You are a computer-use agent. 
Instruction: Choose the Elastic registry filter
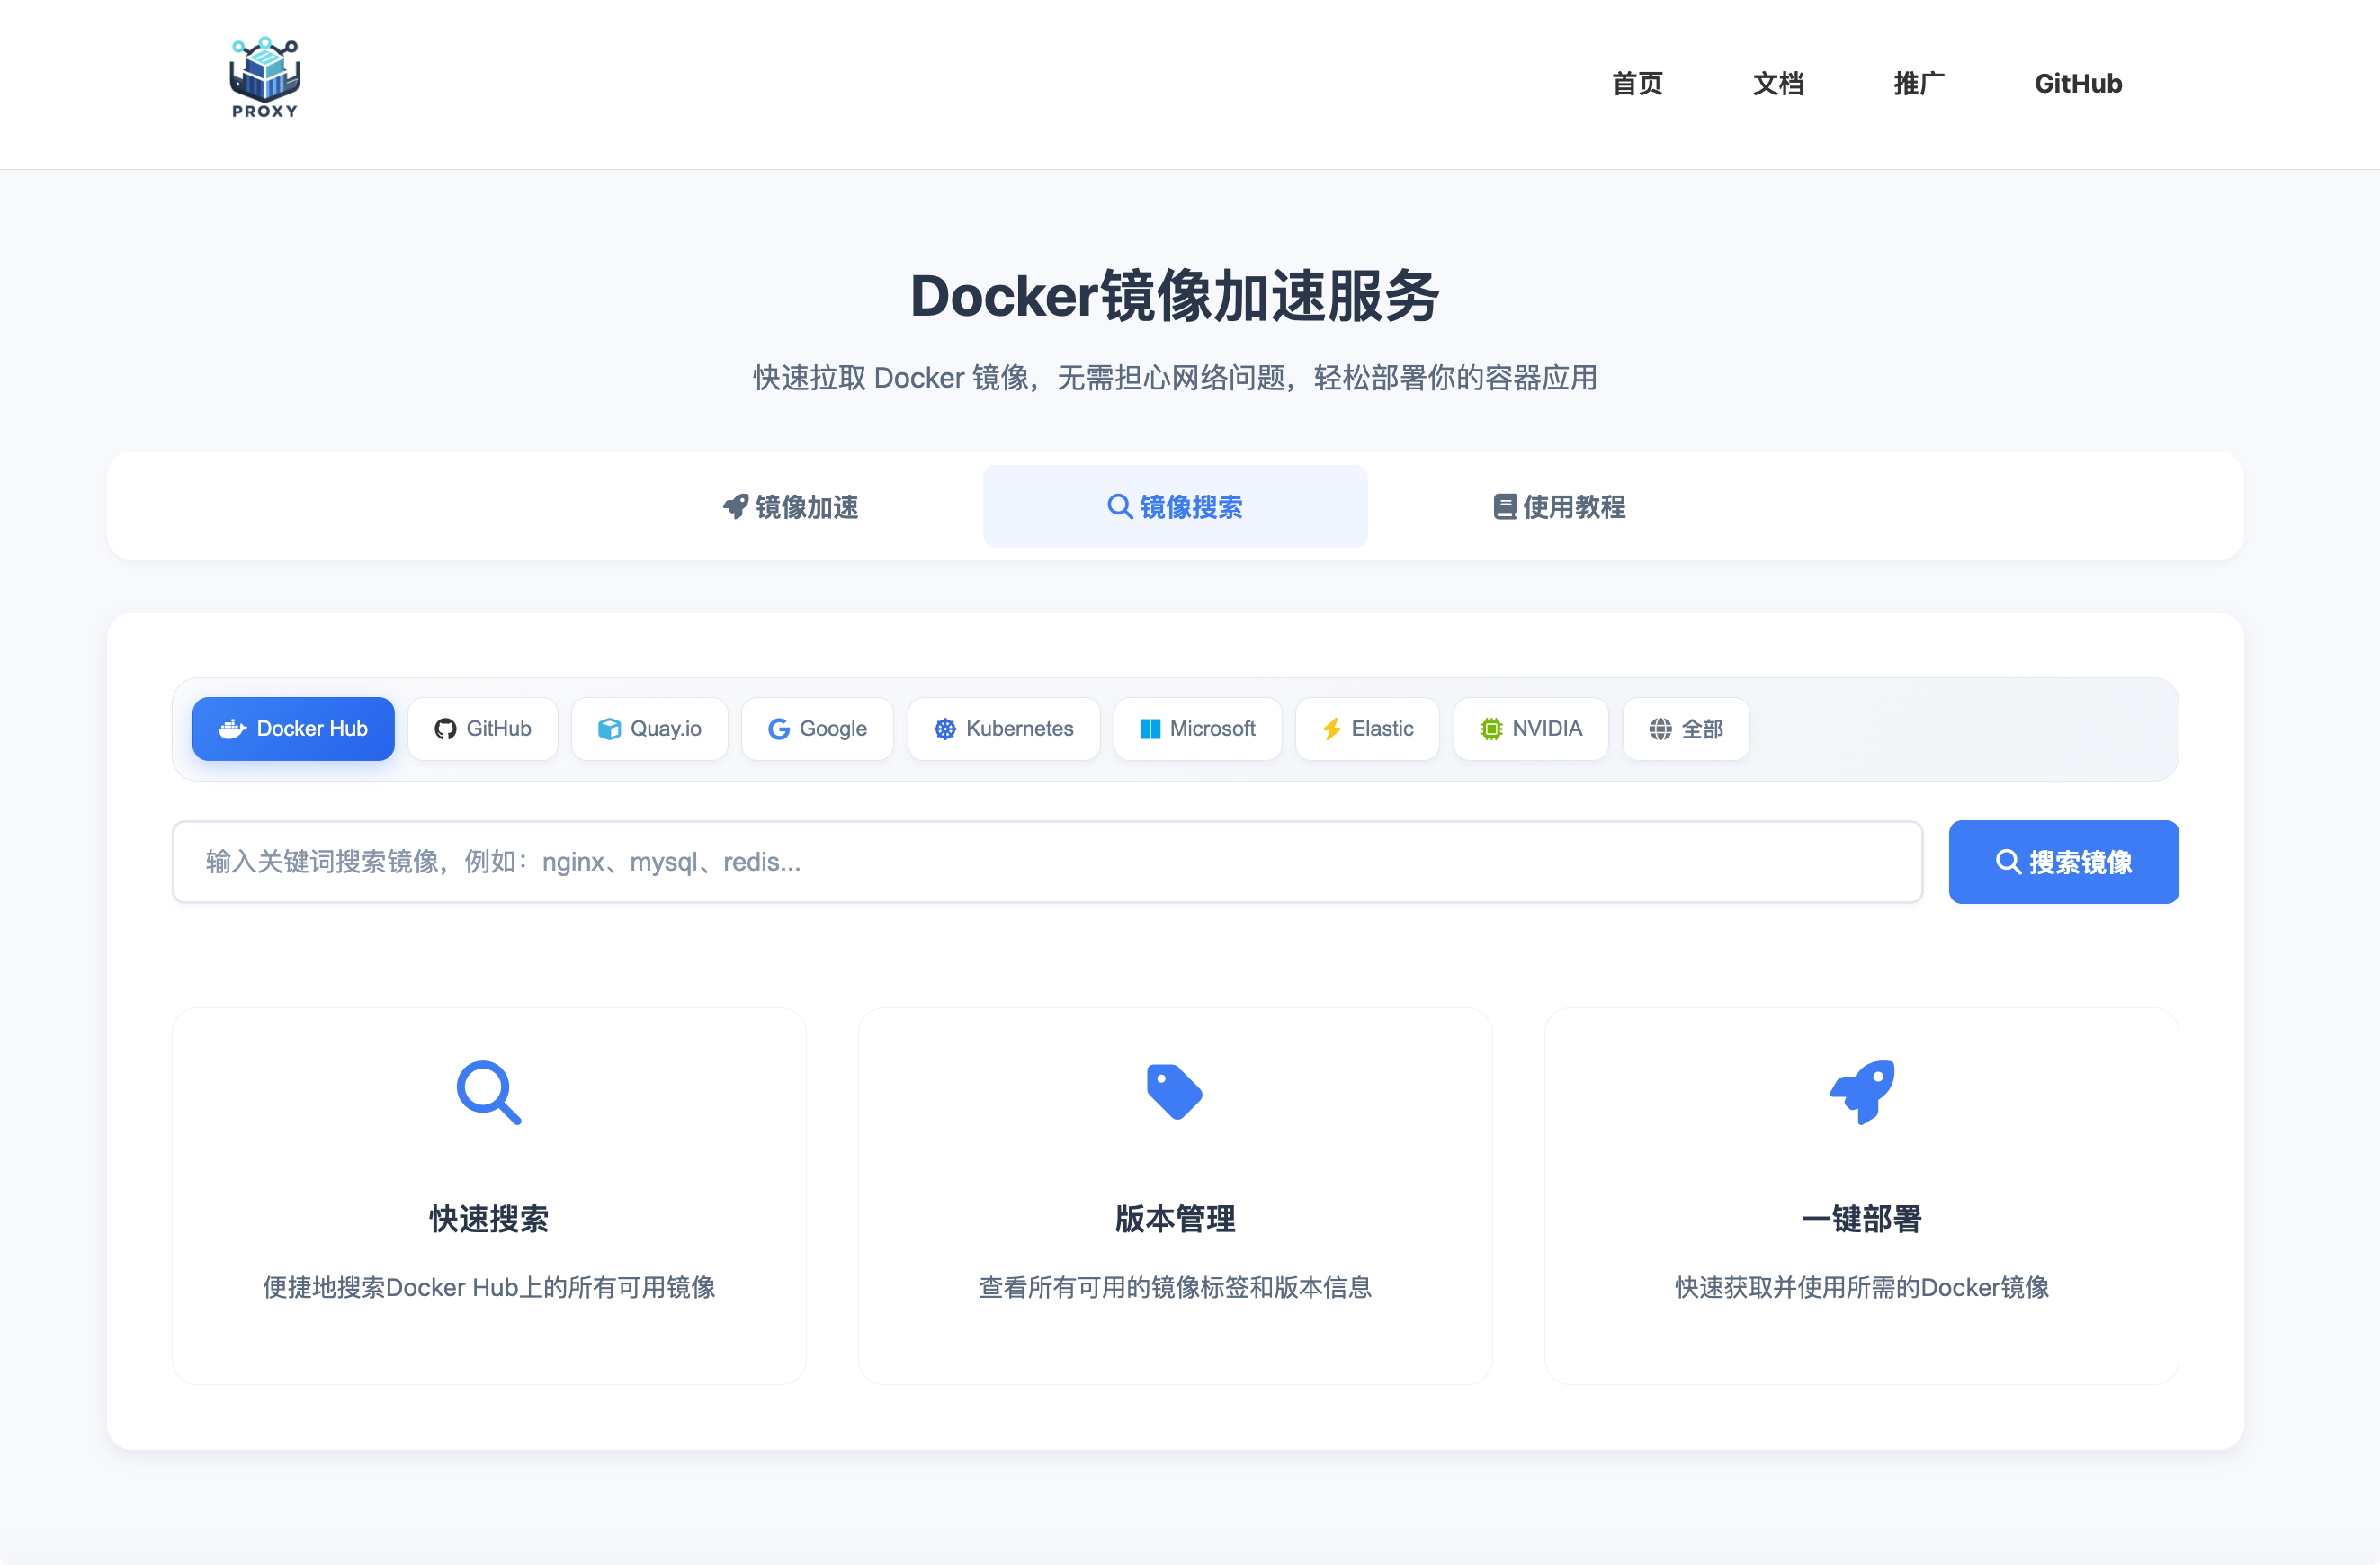pyautogui.click(x=1367, y=728)
